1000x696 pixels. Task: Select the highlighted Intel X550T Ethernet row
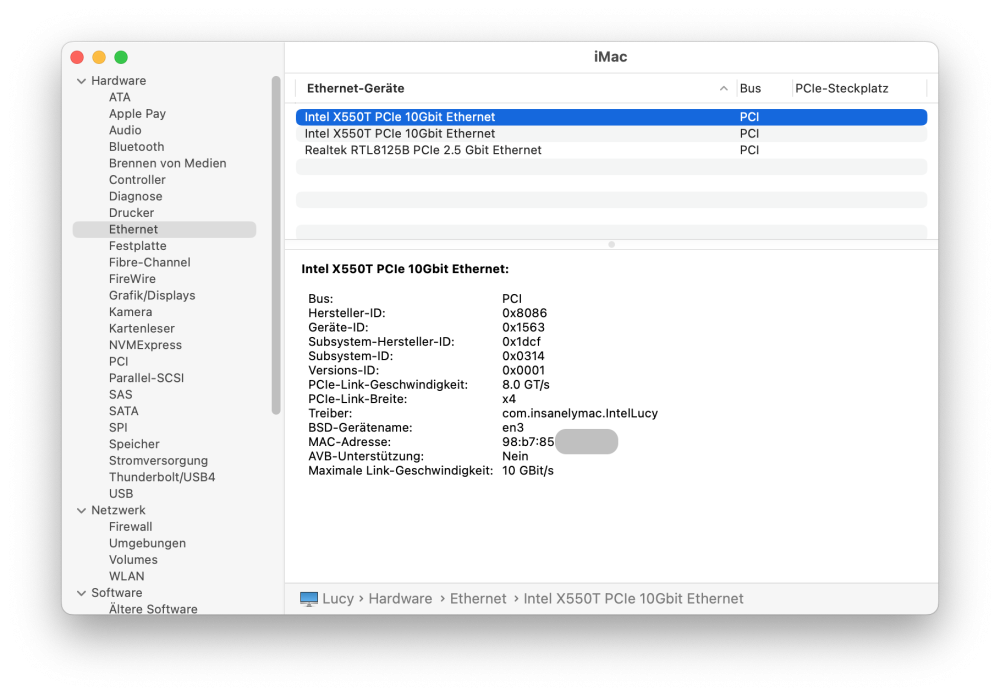tap(611, 117)
